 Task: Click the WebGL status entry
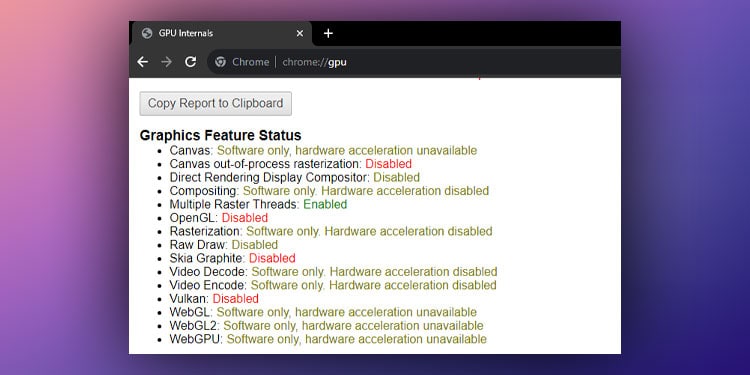pos(323,312)
